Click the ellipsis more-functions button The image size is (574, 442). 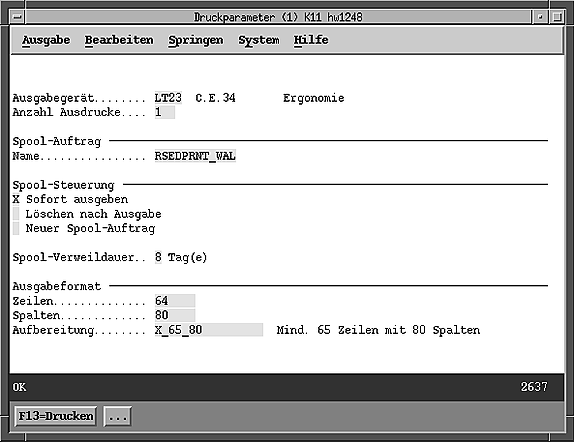point(118,416)
